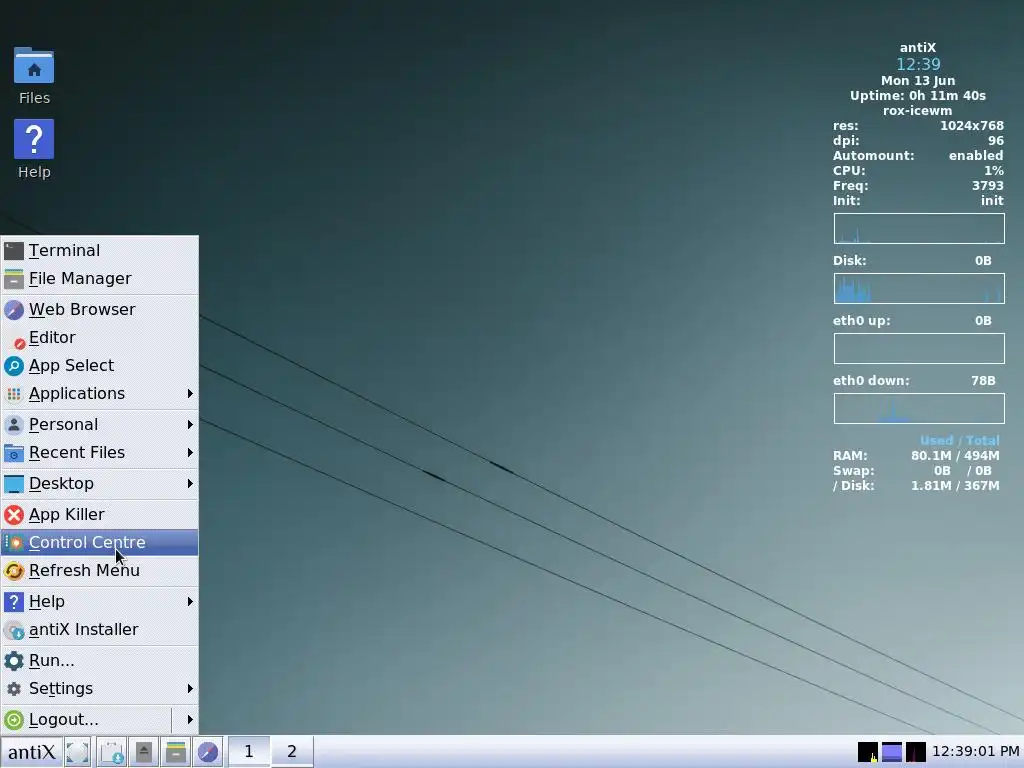Click the Automount 'enabled' value
The width and height of the screenshot is (1024, 768).
976,155
